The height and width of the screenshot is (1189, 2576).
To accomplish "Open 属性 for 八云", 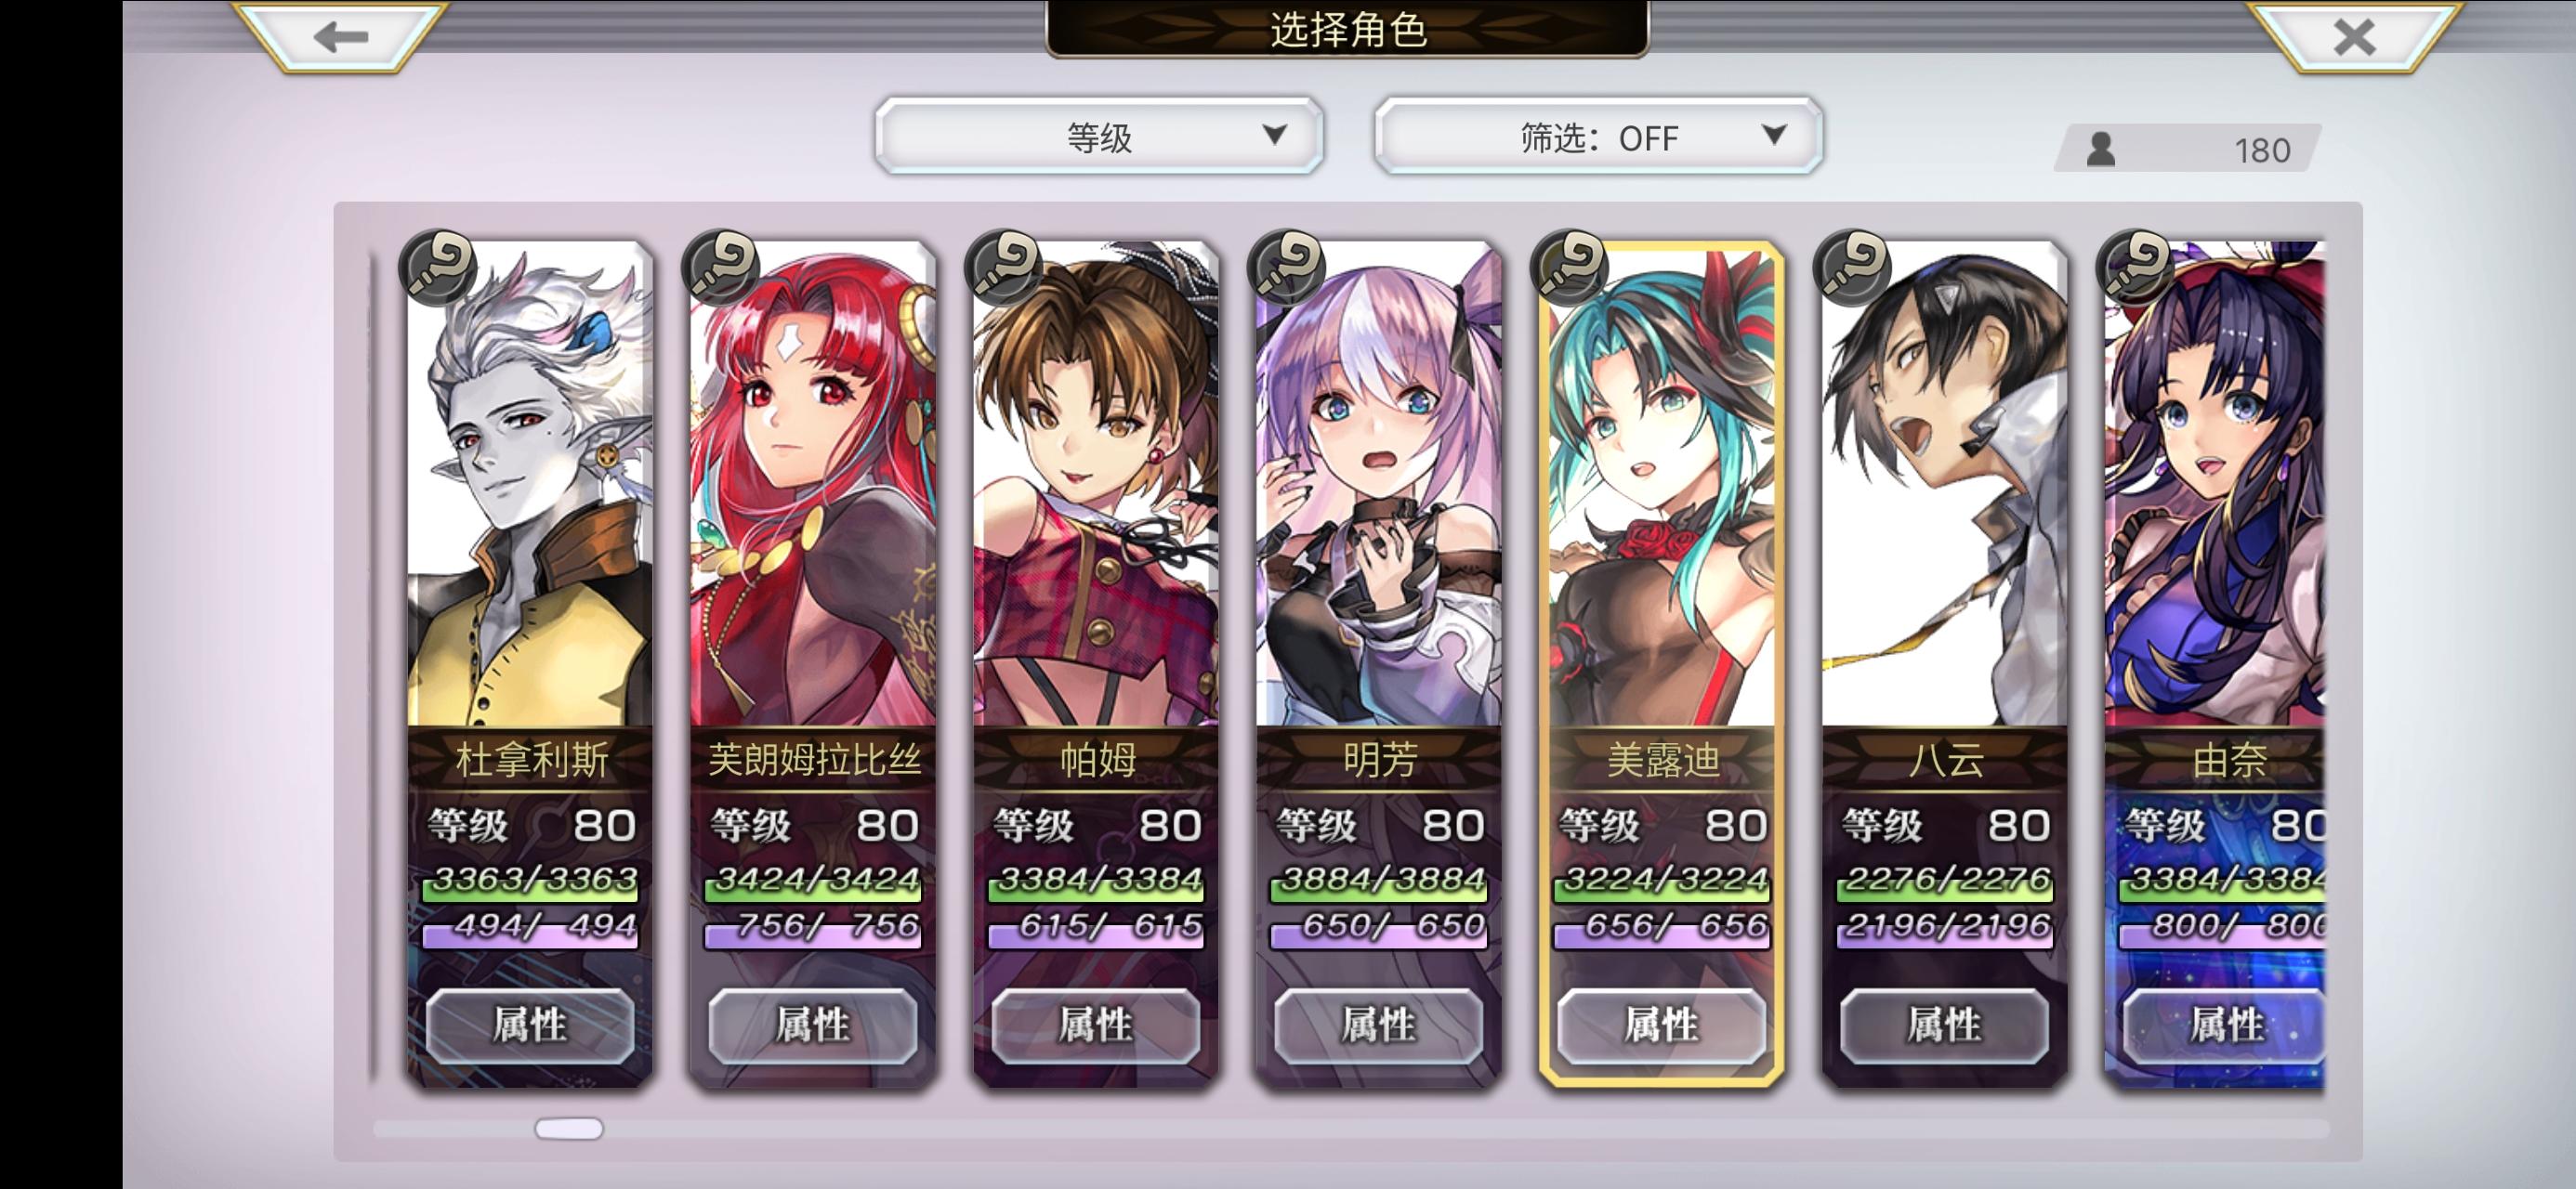I will tap(1944, 1025).
